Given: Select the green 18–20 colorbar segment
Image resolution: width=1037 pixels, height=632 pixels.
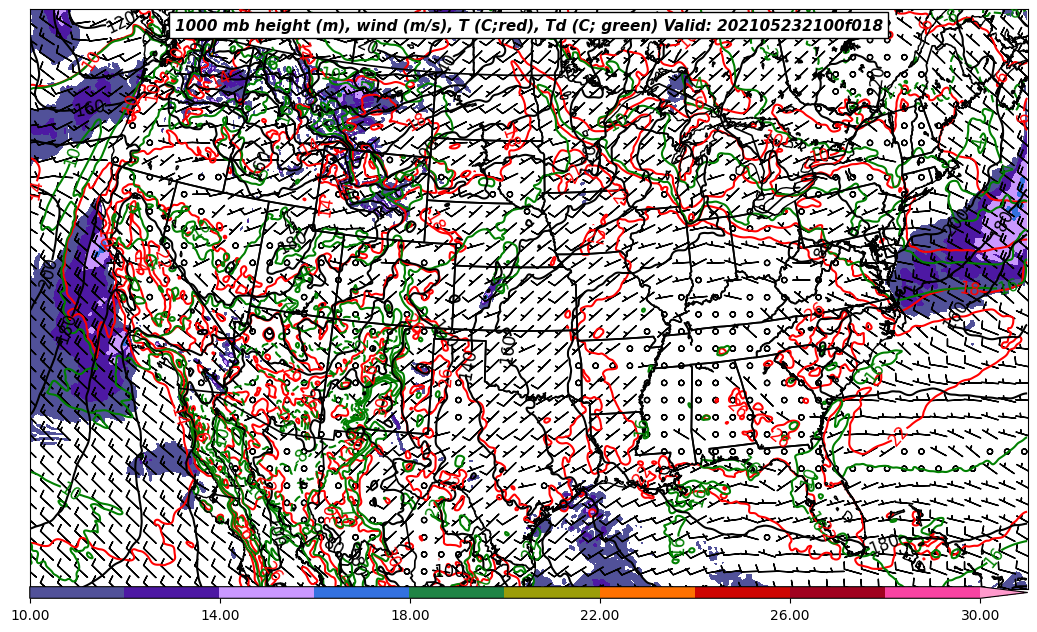Looking at the screenshot, I should 457,593.
